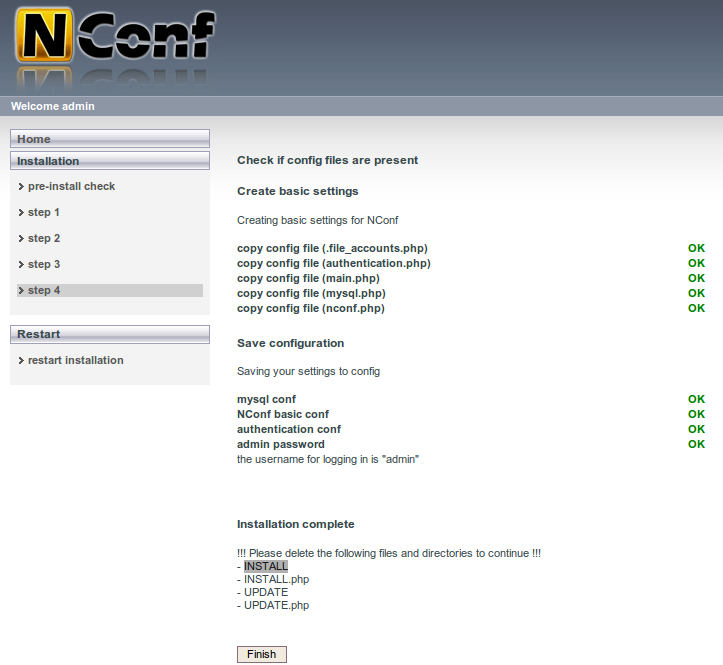Viewport: 723px width, 665px height.
Task: Click arrow icon beside restart installation
Action: [x=21, y=361]
